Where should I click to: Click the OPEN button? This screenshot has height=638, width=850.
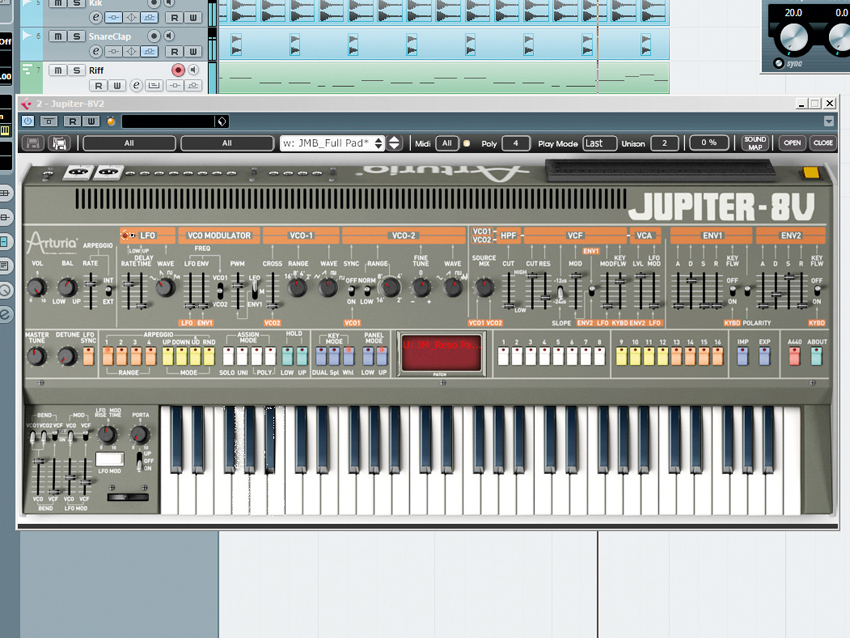click(792, 143)
